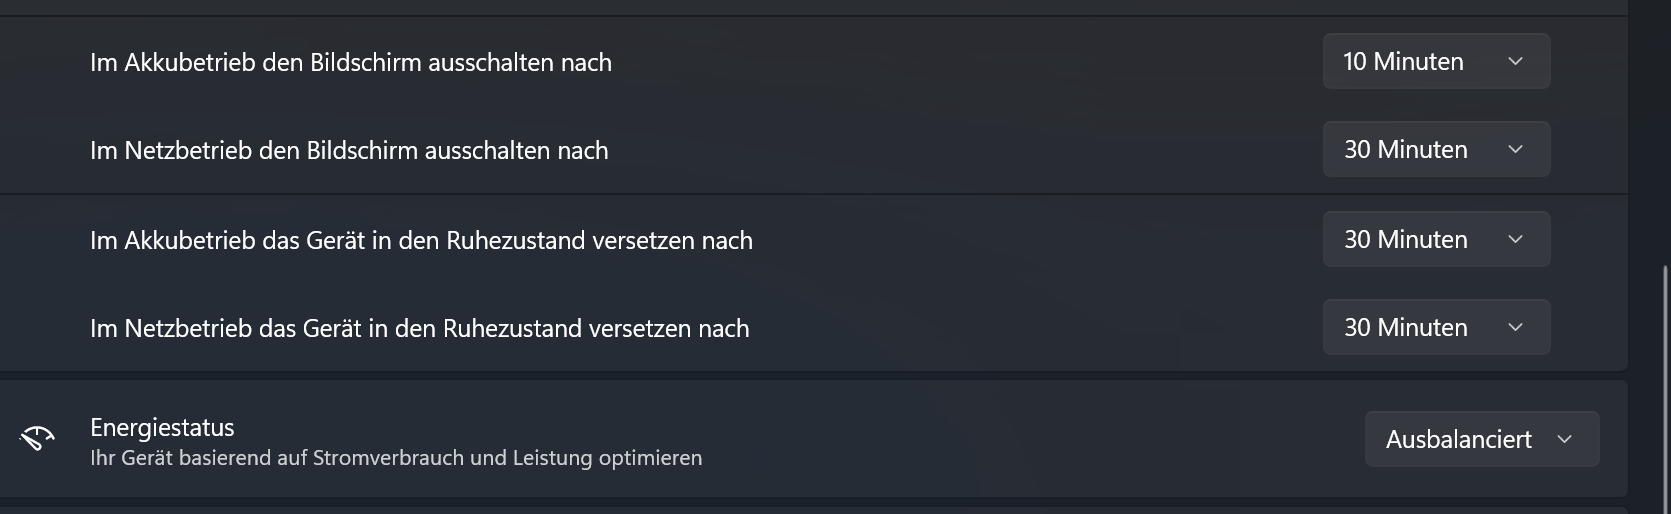
Task: Click the label 'Im Akkubetrieb den Bildschirm ausschalten nach'
Action: pyautogui.click(x=350, y=62)
